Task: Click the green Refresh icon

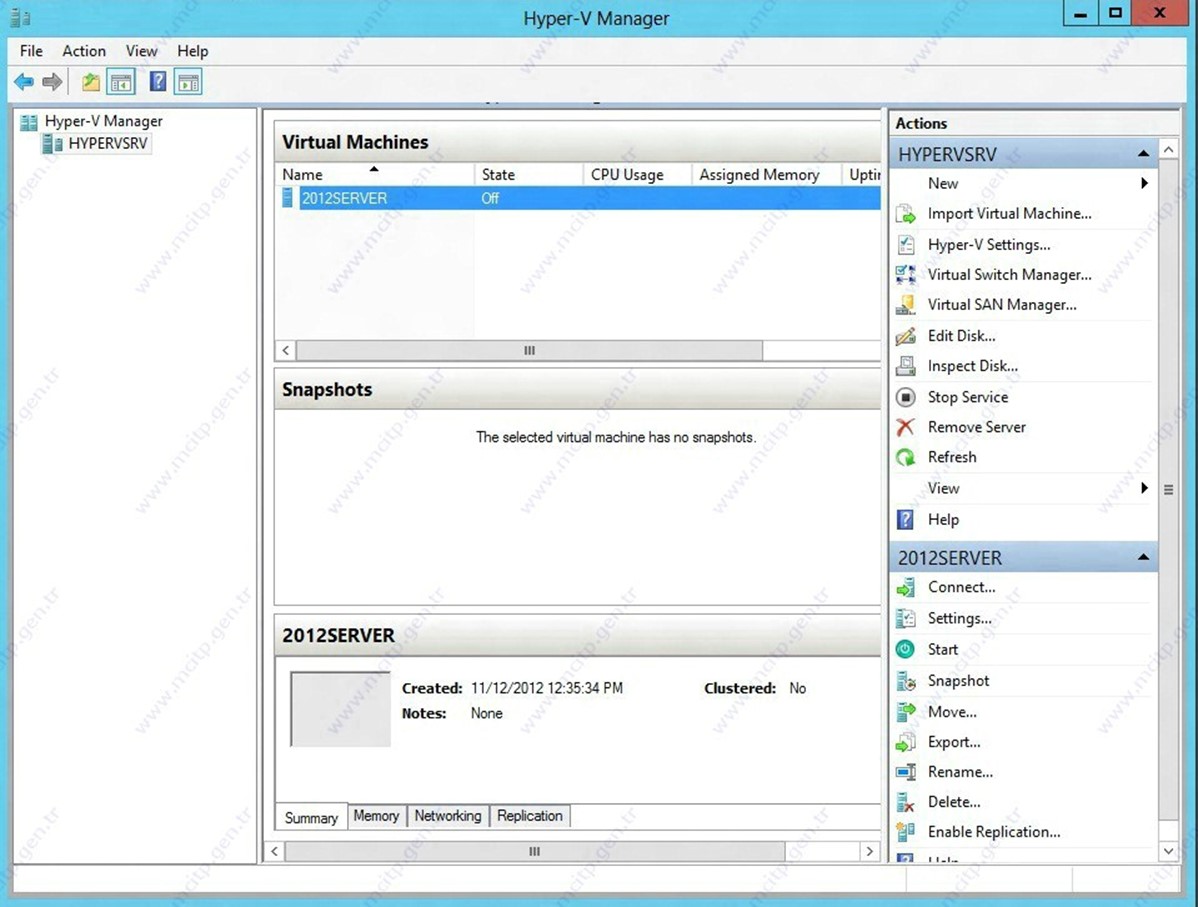Action: pos(905,457)
